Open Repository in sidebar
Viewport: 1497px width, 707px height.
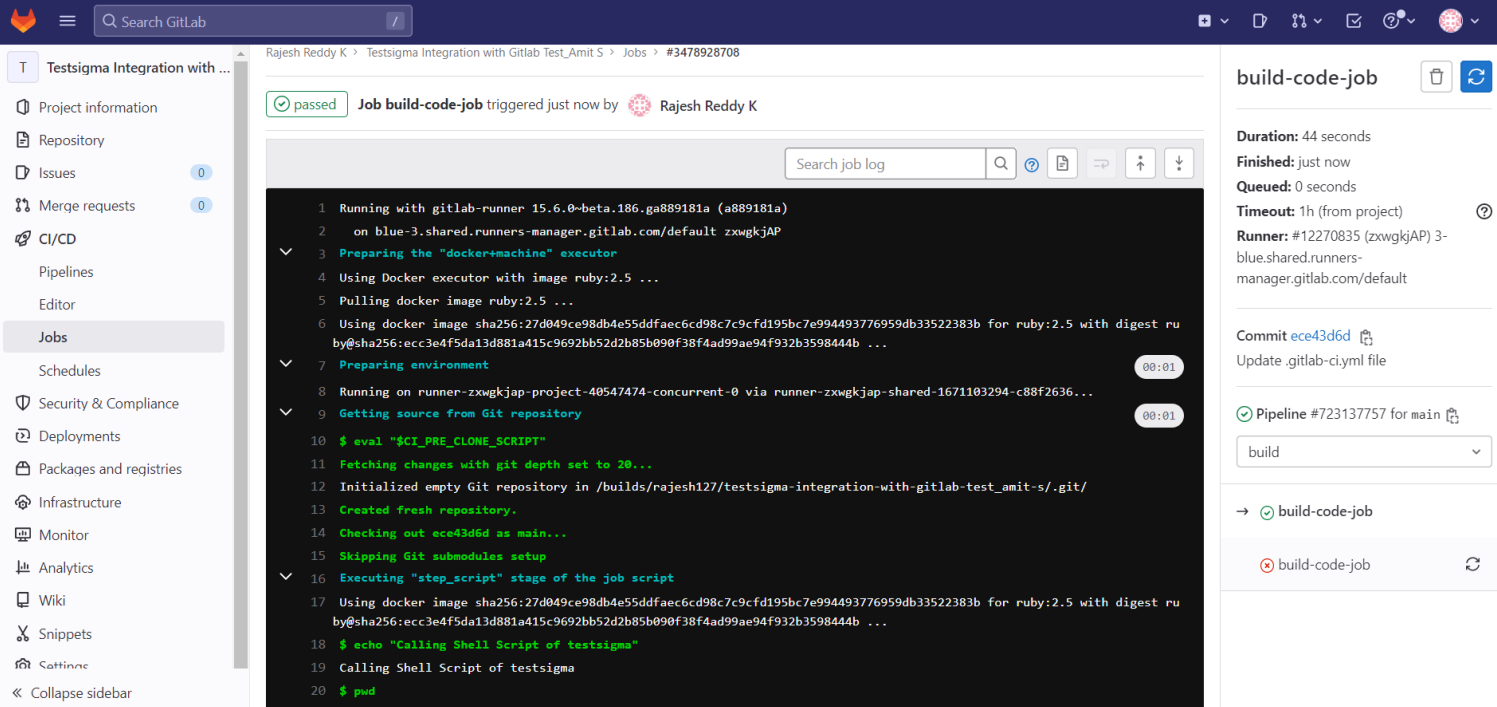click(x=71, y=140)
